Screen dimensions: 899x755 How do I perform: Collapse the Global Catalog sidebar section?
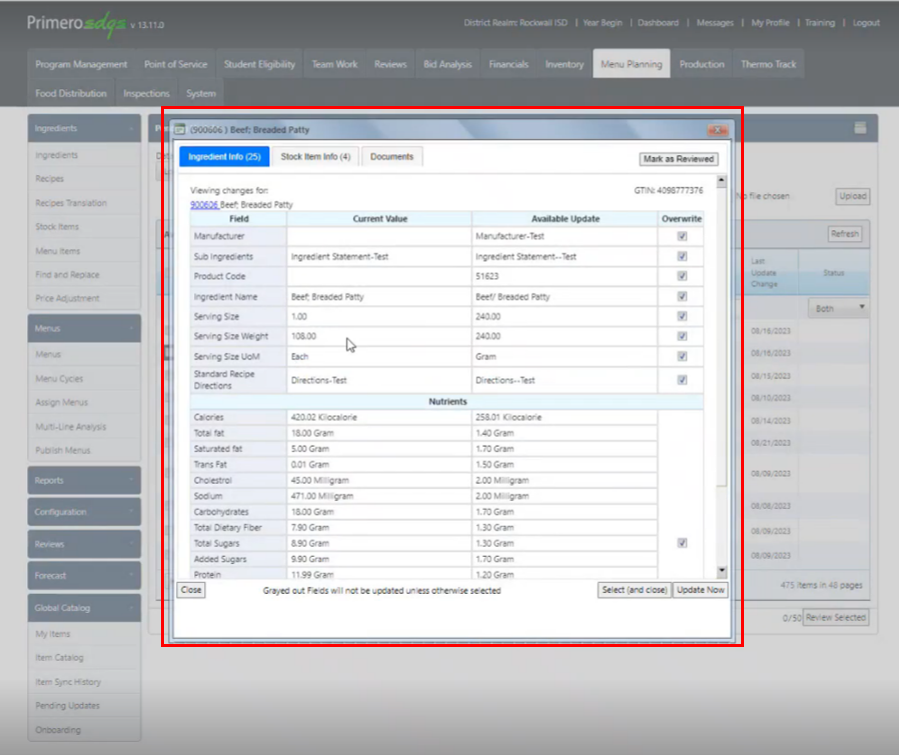[84, 608]
